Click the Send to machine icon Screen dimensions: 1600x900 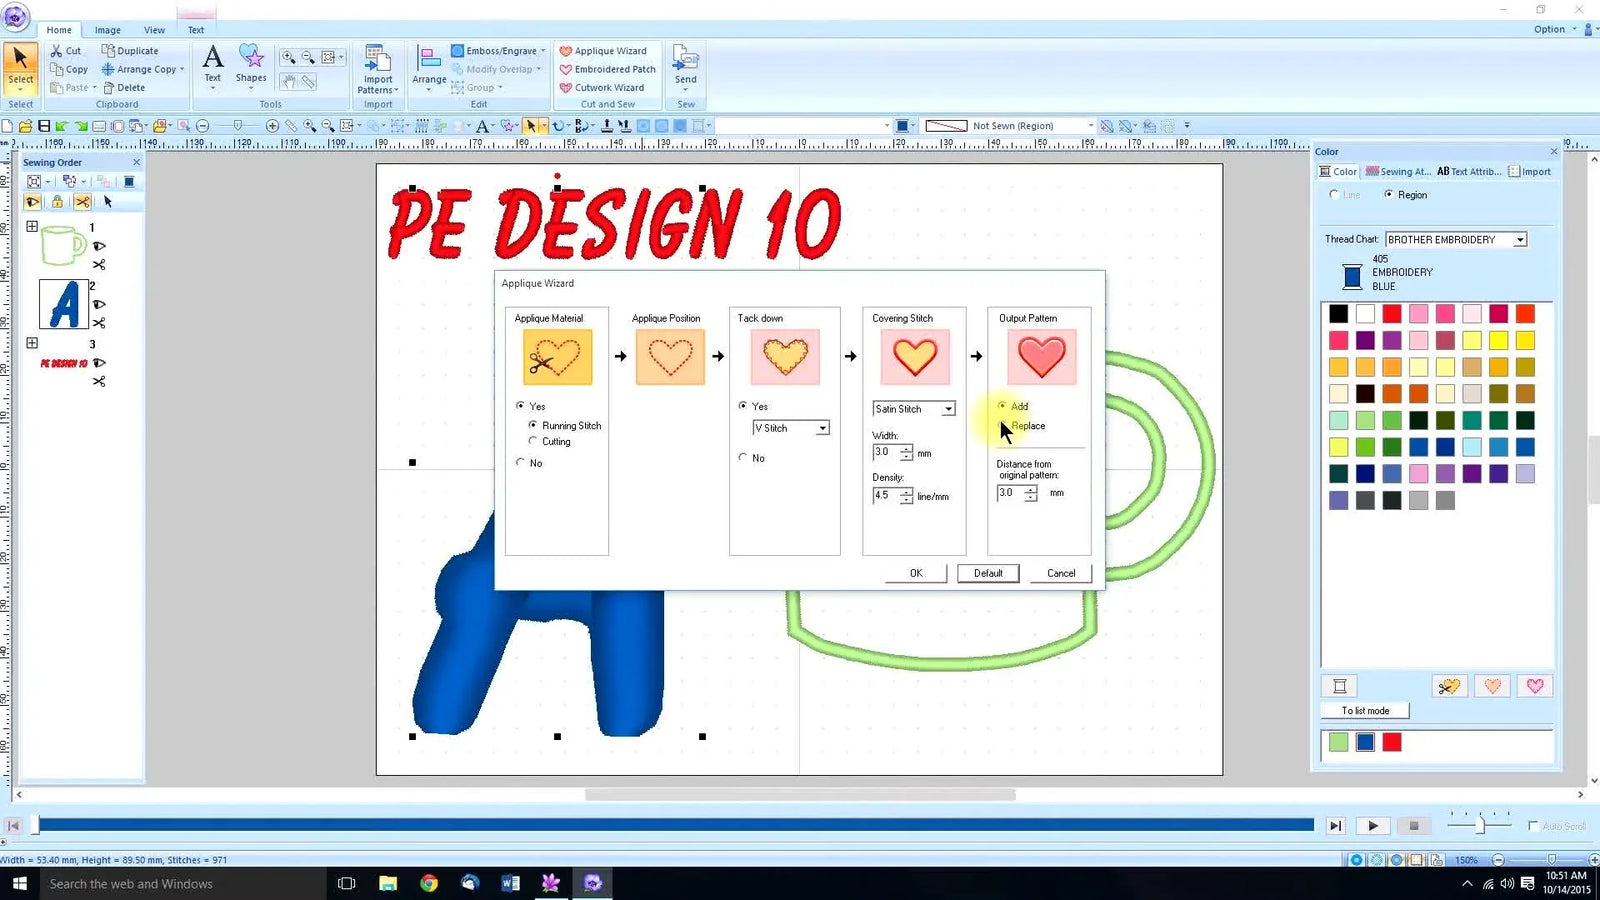coord(686,66)
